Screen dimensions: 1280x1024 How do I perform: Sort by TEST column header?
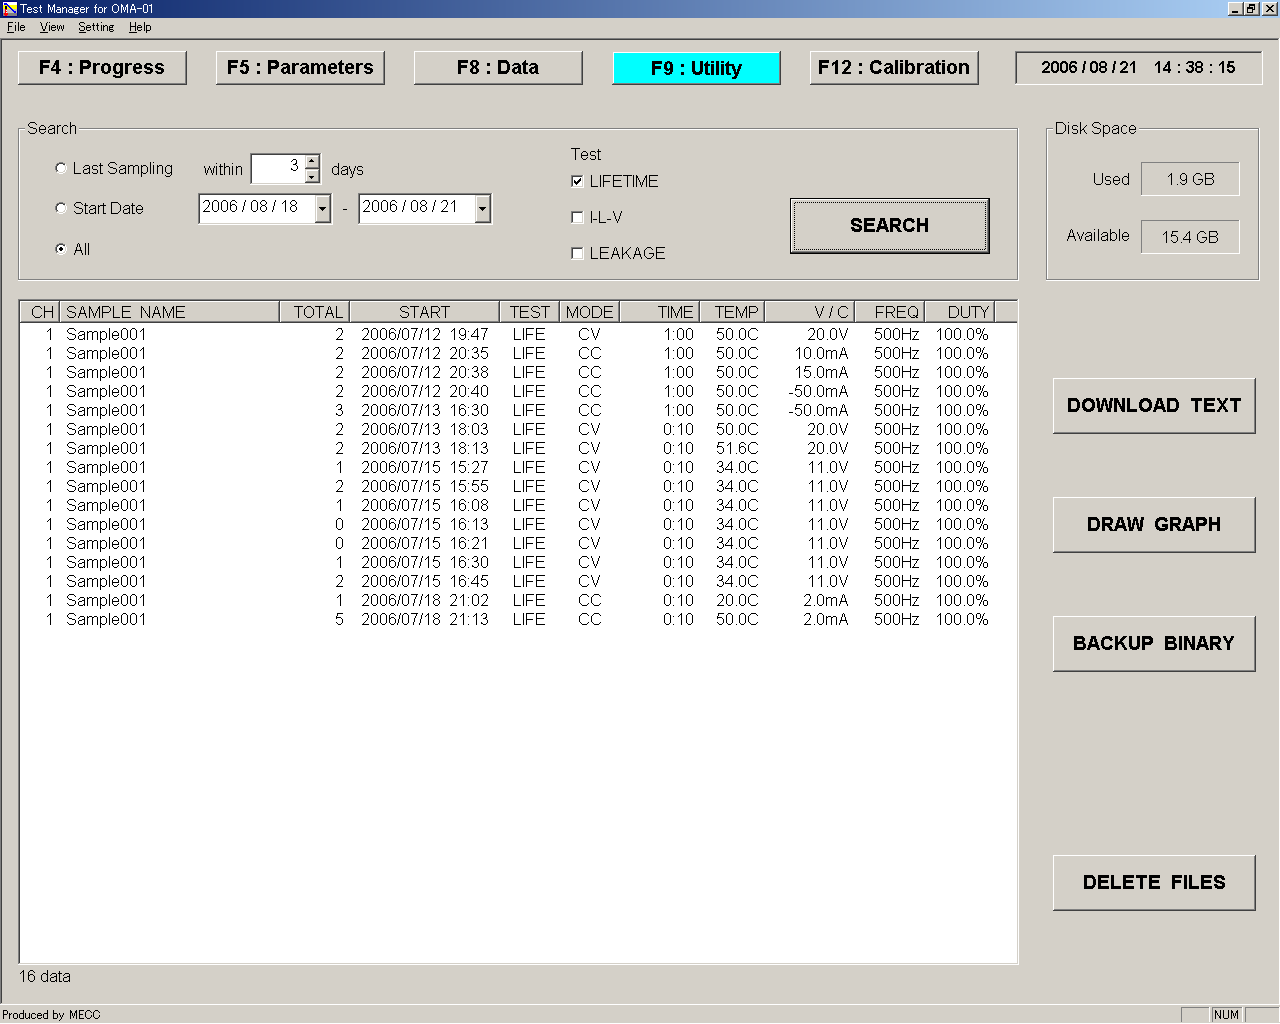click(x=530, y=312)
